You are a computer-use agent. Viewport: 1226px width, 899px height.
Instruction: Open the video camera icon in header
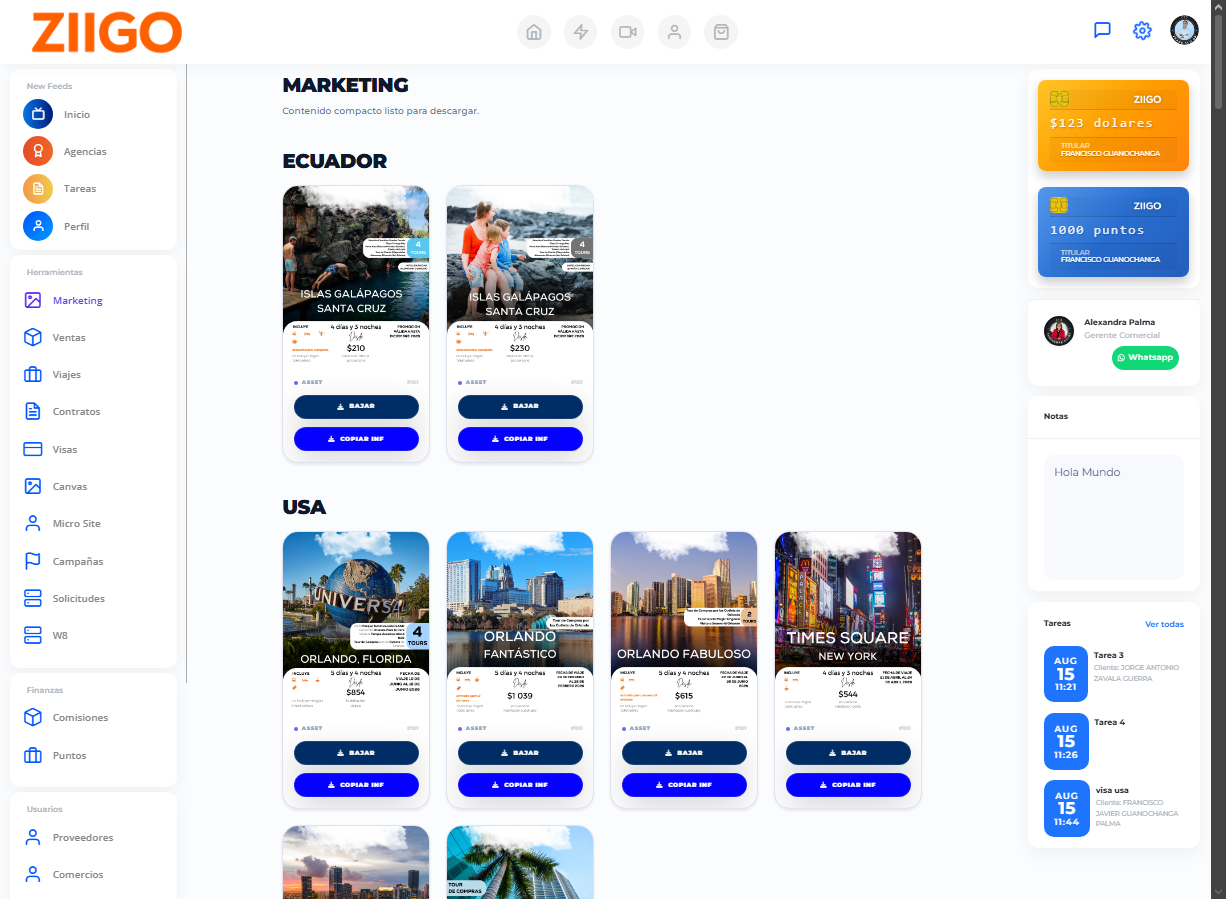coord(628,32)
